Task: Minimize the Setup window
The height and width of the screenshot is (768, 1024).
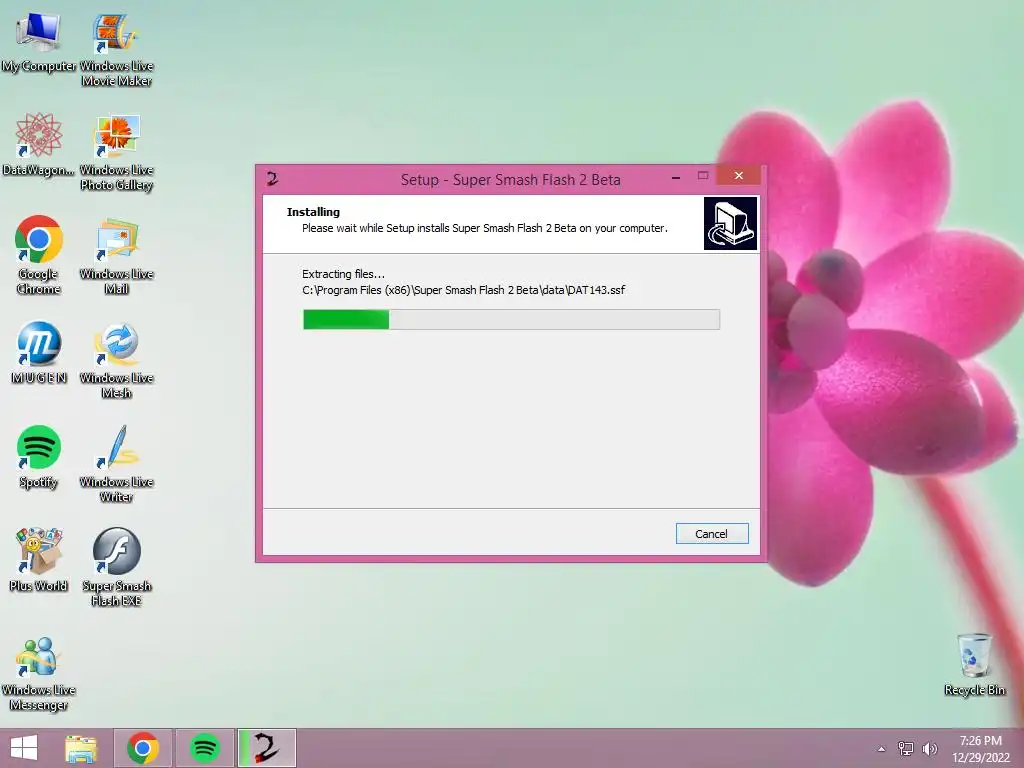Action: (x=676, y=176)
